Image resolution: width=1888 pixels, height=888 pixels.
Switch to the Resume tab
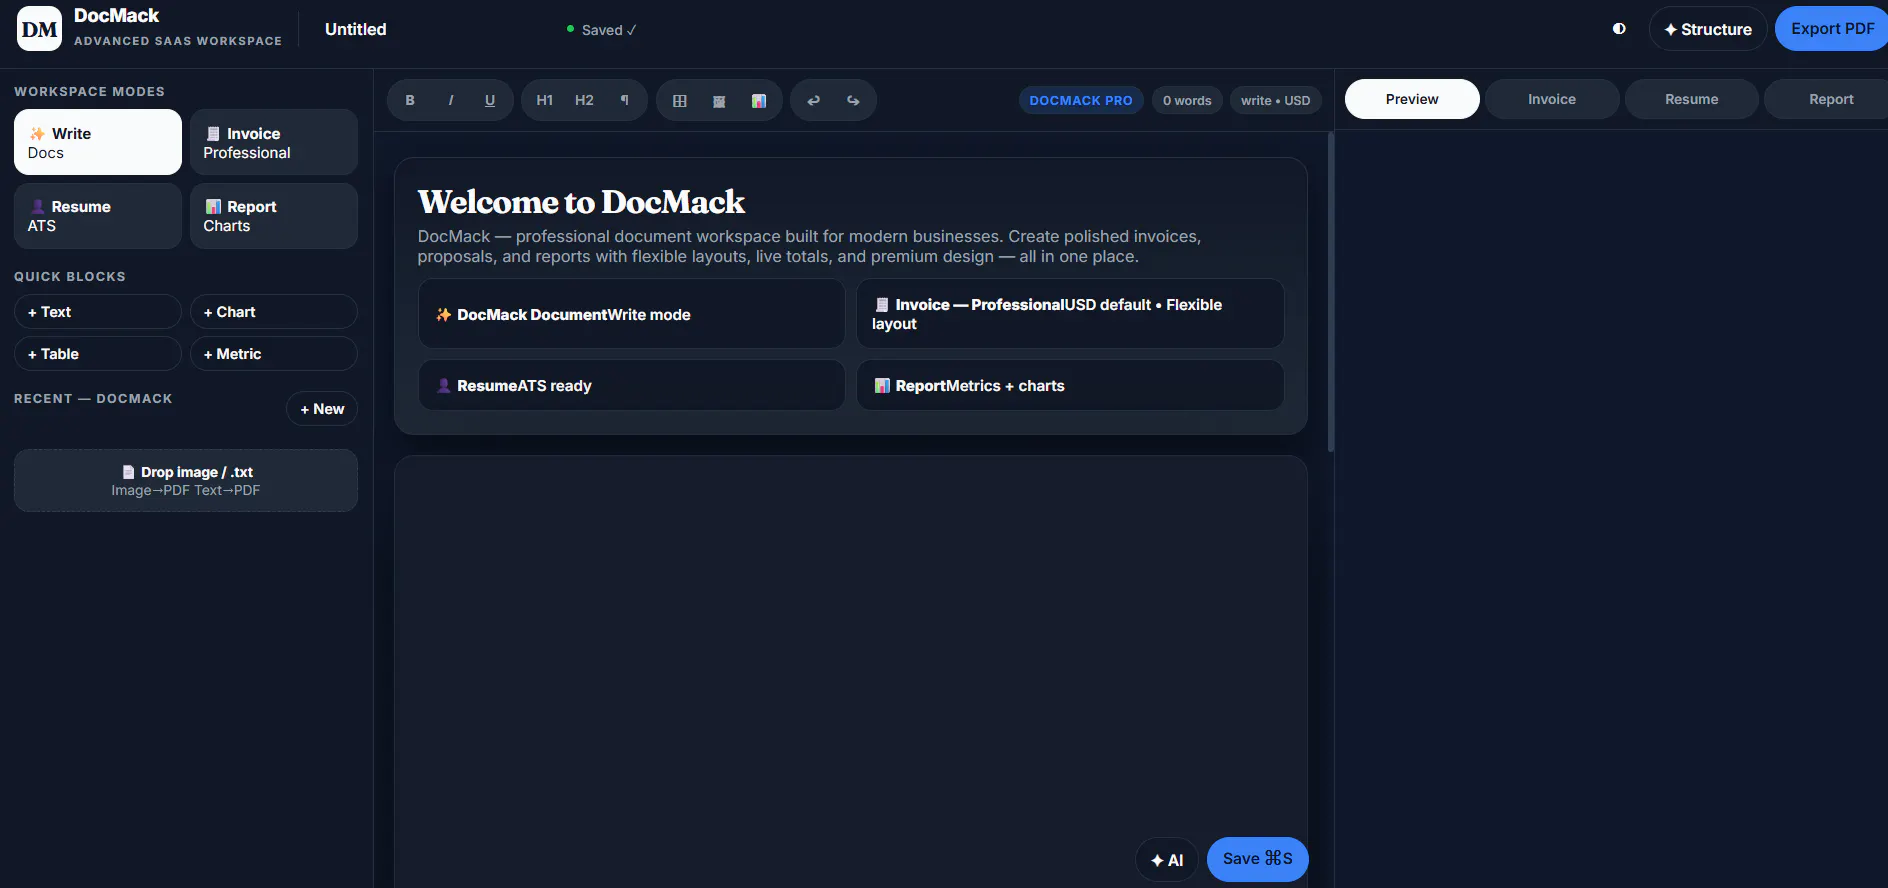coord(1692,99)
